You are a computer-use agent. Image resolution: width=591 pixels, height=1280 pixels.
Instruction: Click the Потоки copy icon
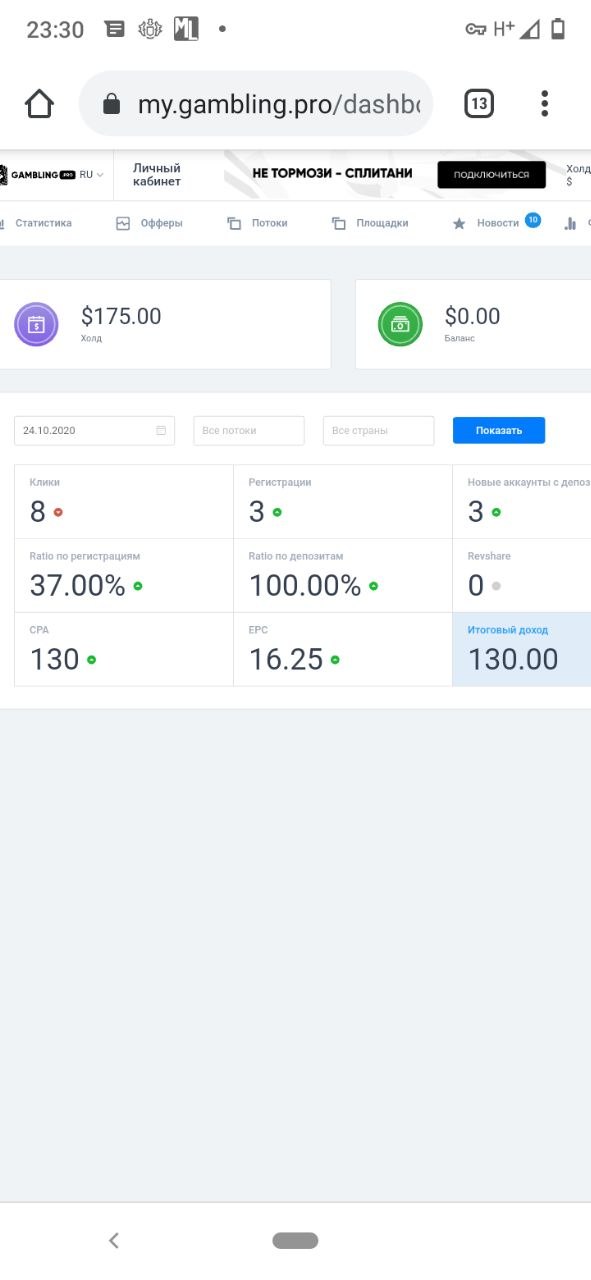234,224
